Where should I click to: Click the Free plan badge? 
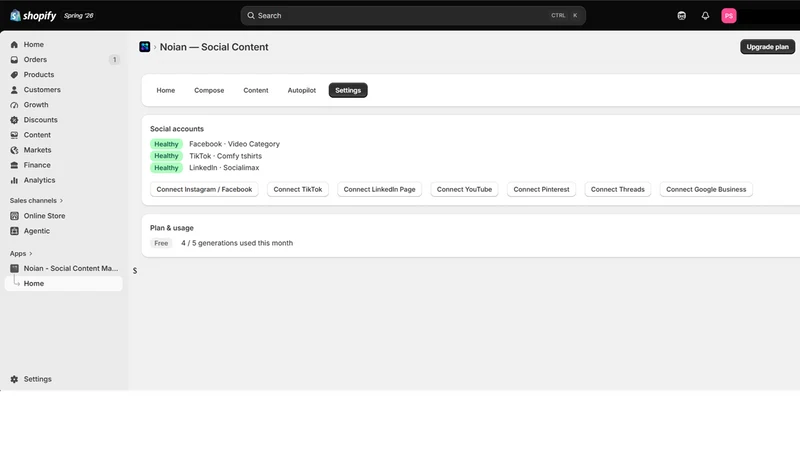[x=161, y=243]
